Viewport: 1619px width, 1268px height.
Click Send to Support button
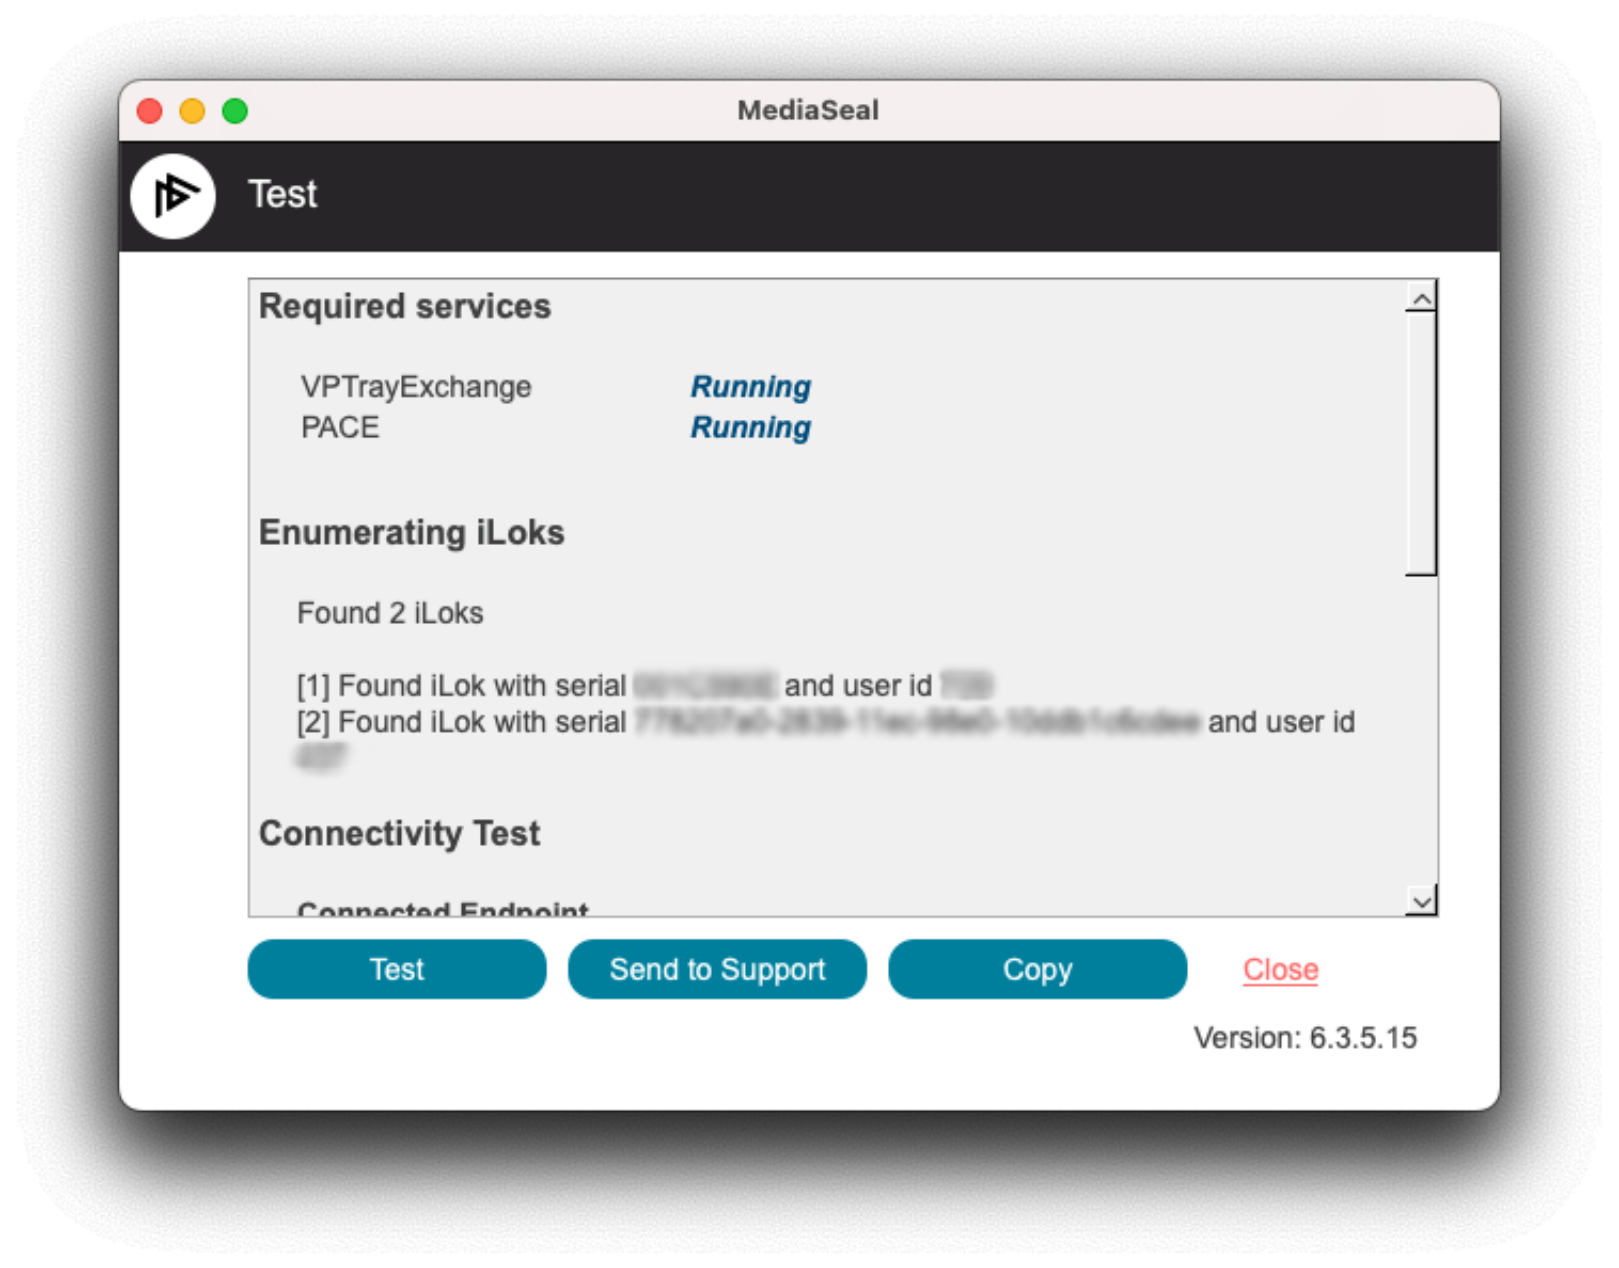pos(717,969)
